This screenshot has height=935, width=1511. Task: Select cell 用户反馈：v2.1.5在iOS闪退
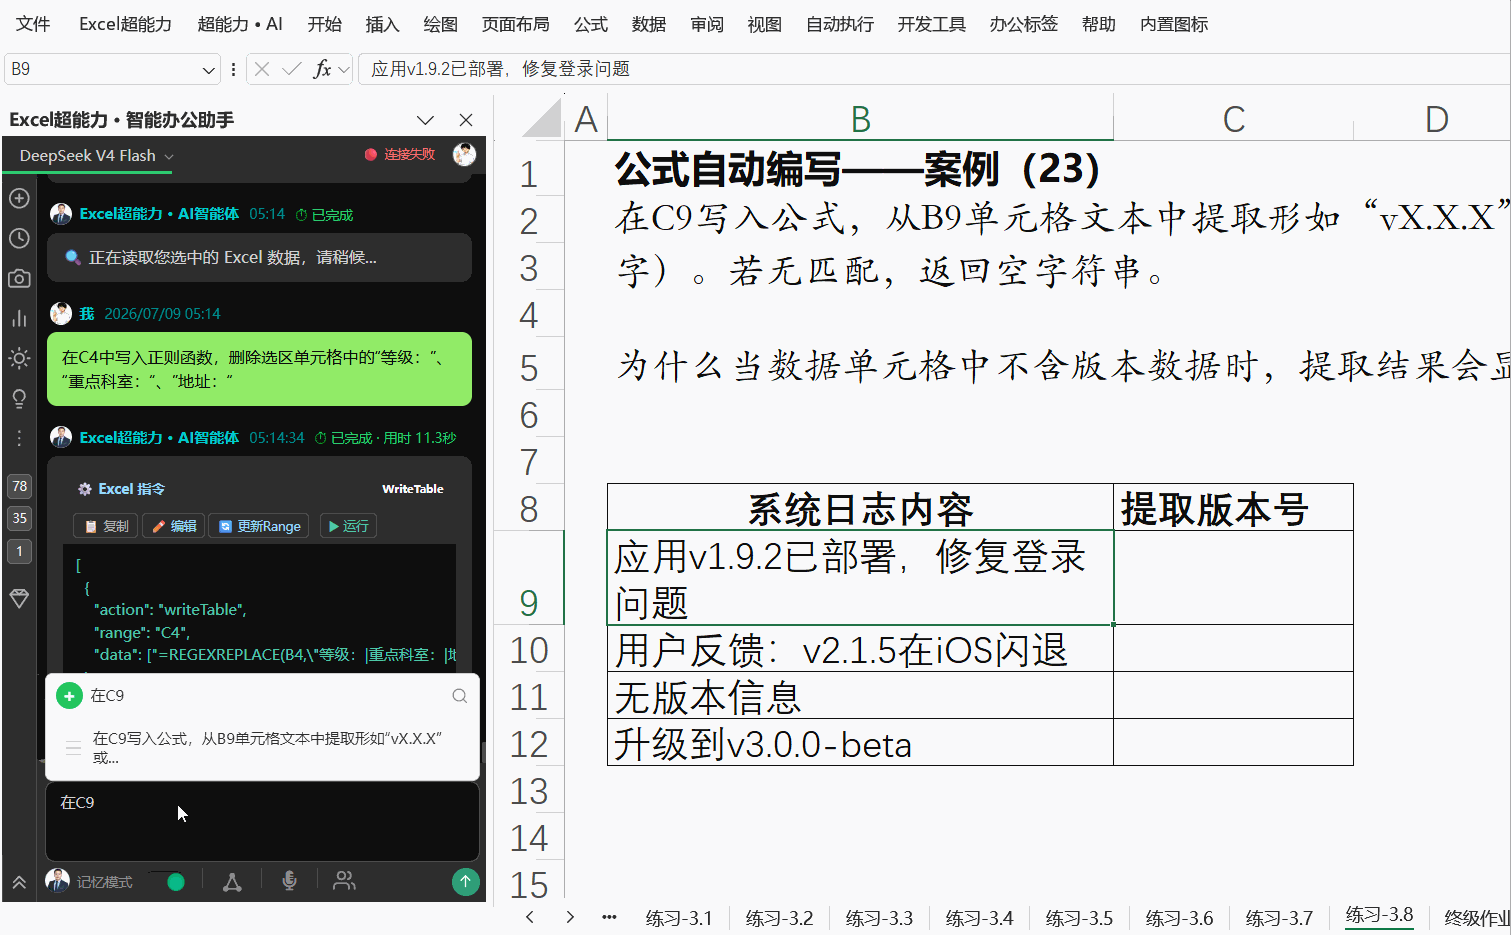point(860,649)
